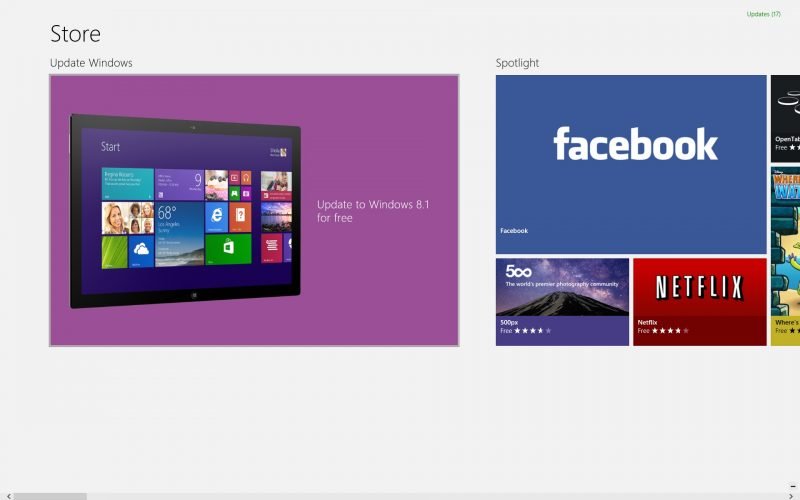Viewport: 800px width, 500px height.
Task: Click the Spotlight section heading
Action: [517, 63]
